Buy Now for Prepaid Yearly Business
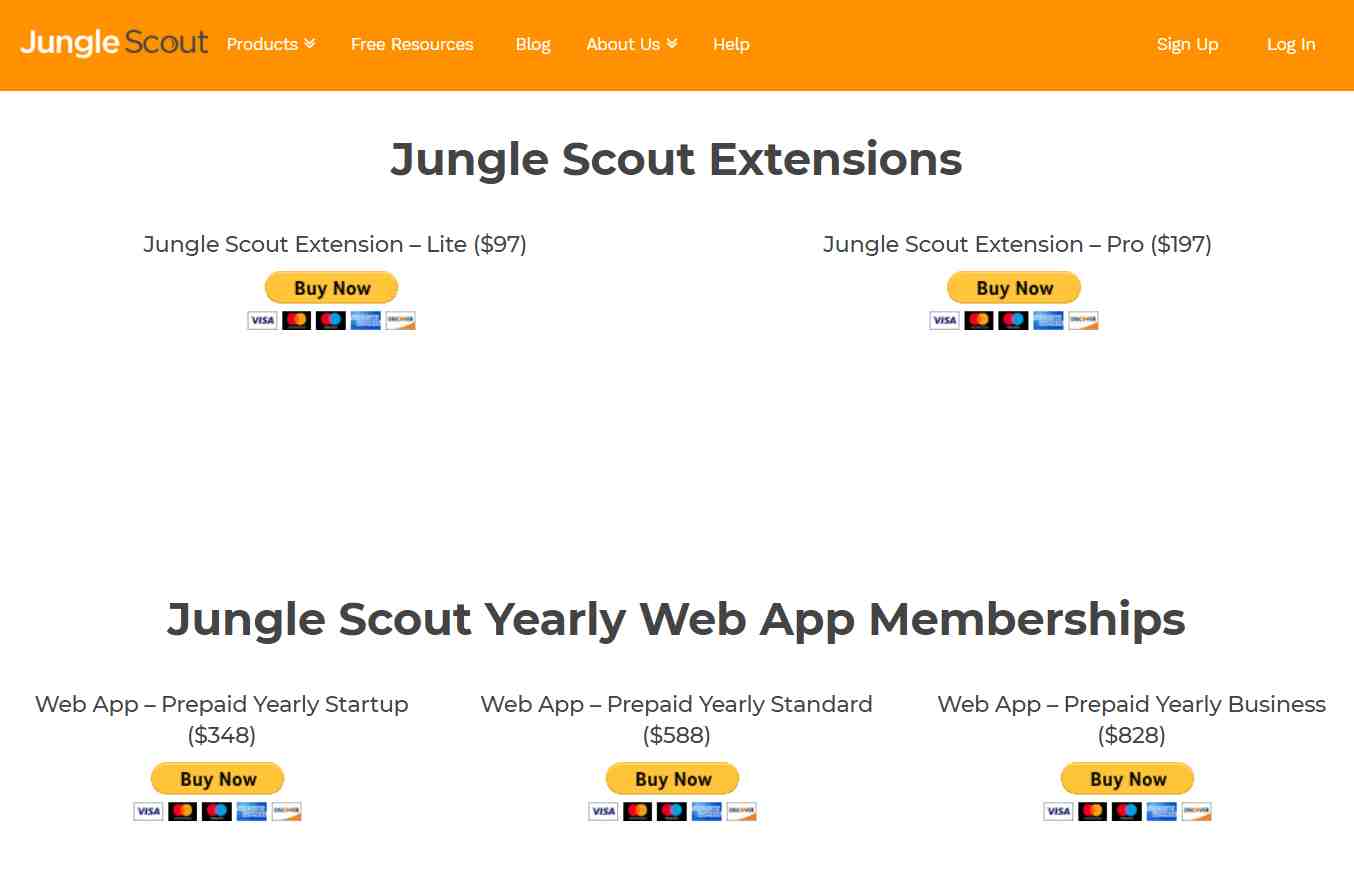The width and height of the screenshot is (1354, 877). (1127, 779)
